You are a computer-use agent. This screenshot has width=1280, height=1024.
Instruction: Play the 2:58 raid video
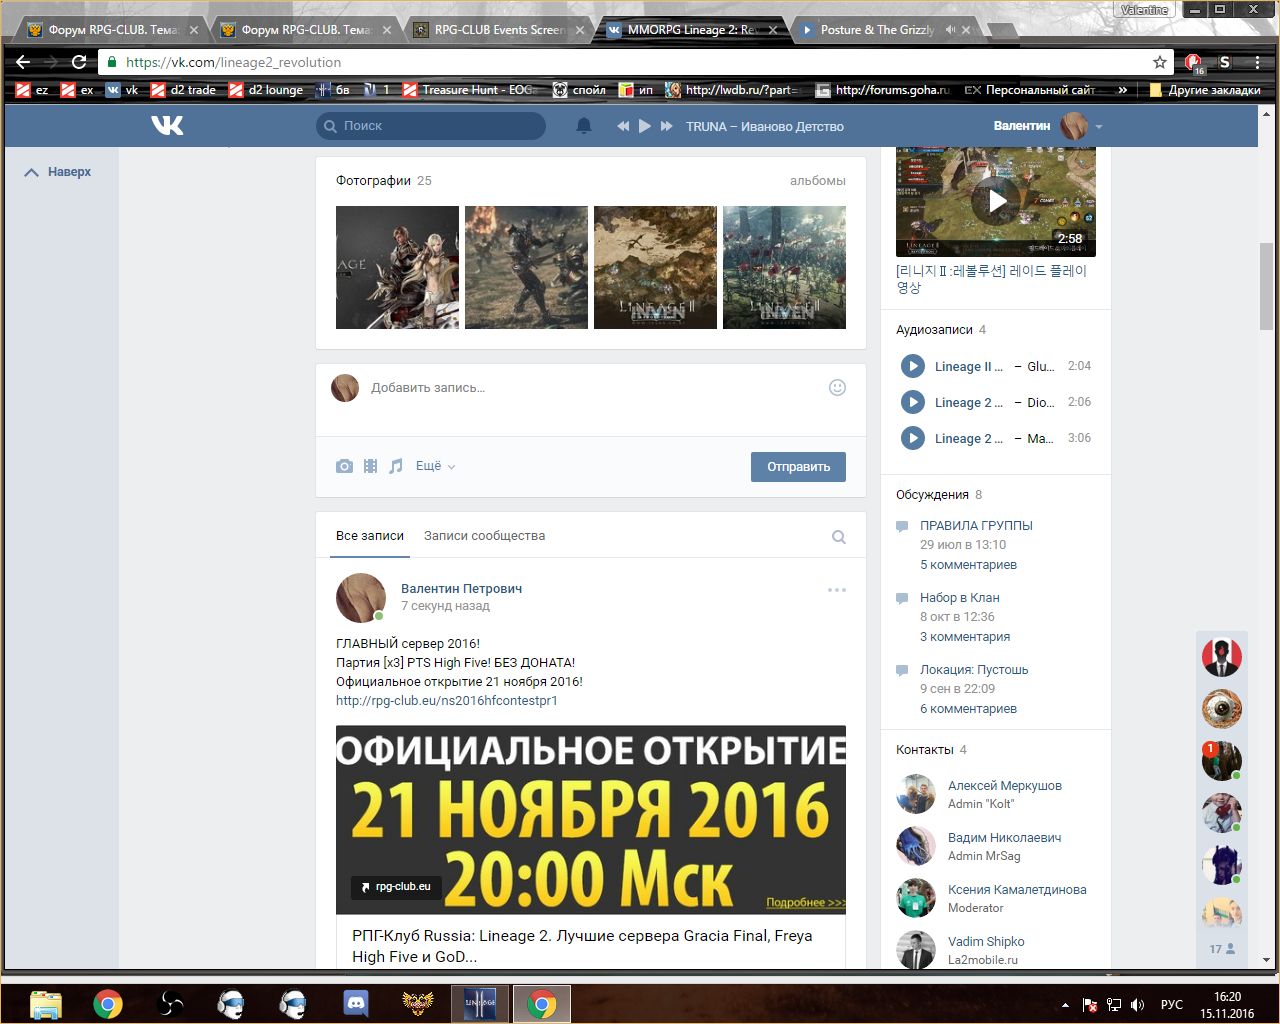click(996, 201)
